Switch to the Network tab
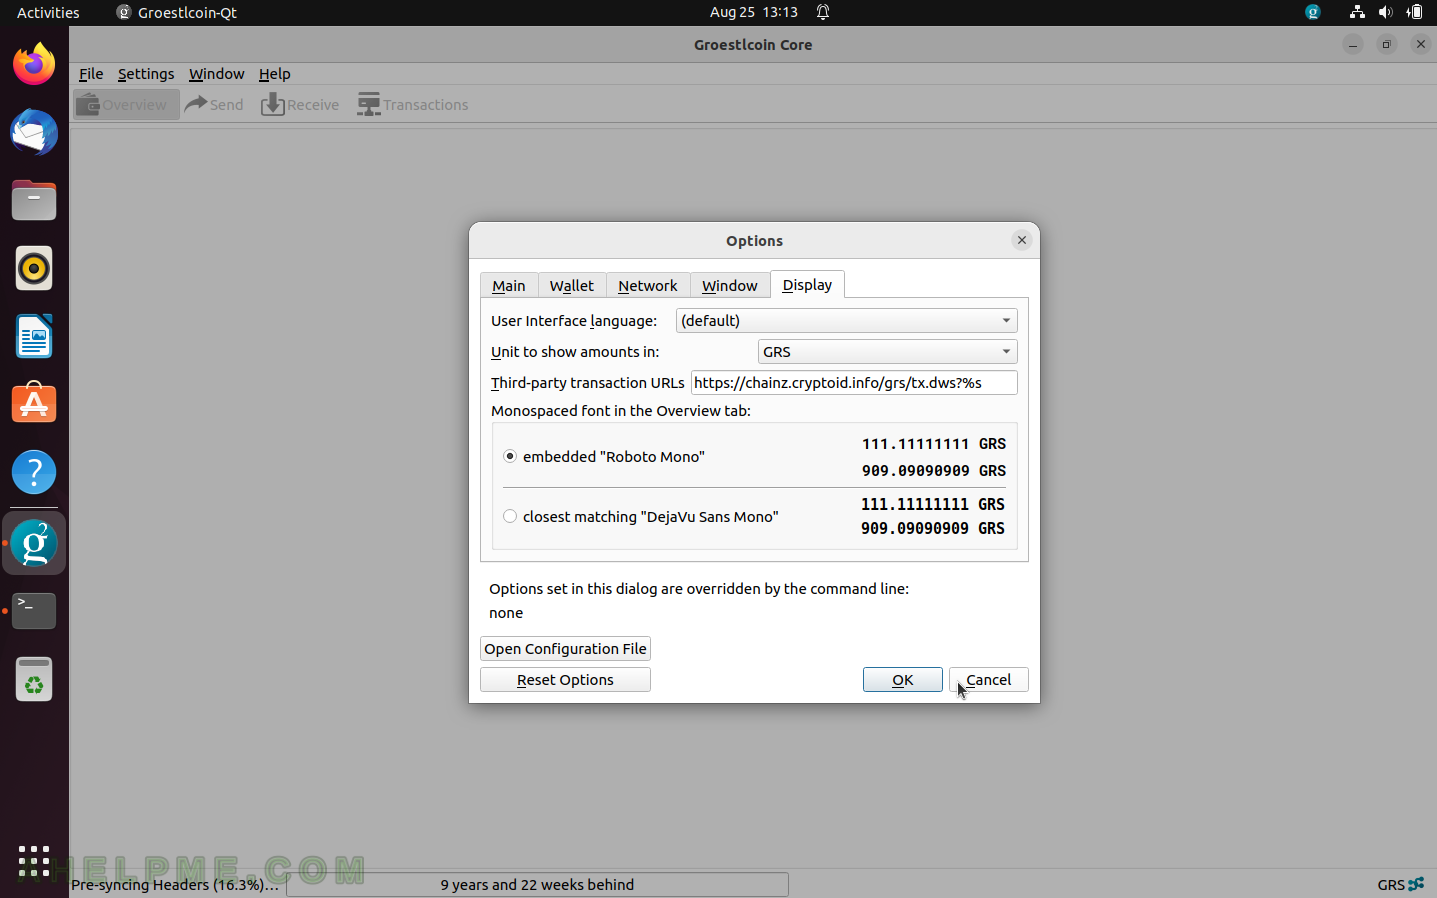The height and width of the screenshot is (898, 1437). pyautogui.click(x=648, y=285)
